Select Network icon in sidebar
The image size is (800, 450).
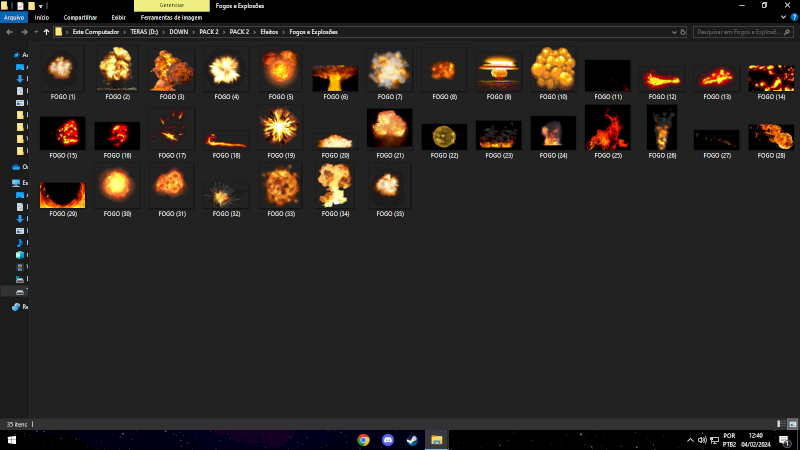coord(16,307)
